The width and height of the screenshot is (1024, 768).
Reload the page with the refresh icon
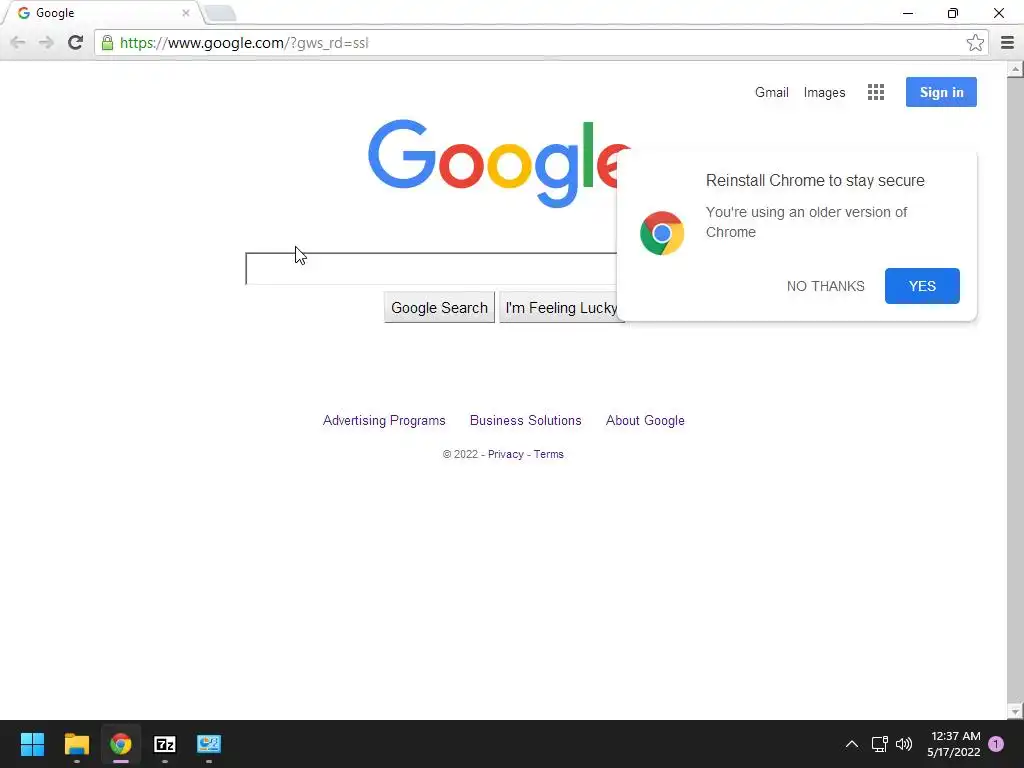tap(75, 42)
